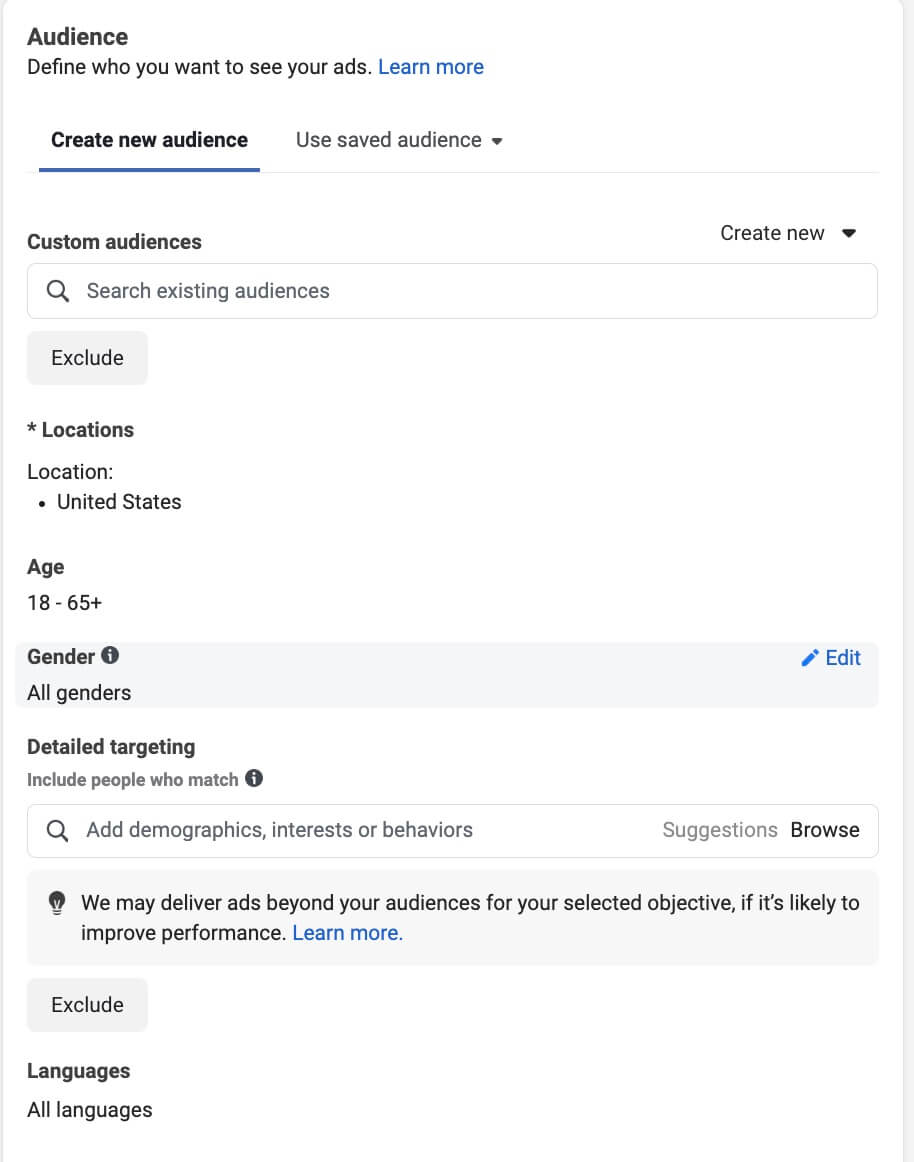Click Suggestions in the targeting field
The image size is (914, 1162).
coord(720,829)
